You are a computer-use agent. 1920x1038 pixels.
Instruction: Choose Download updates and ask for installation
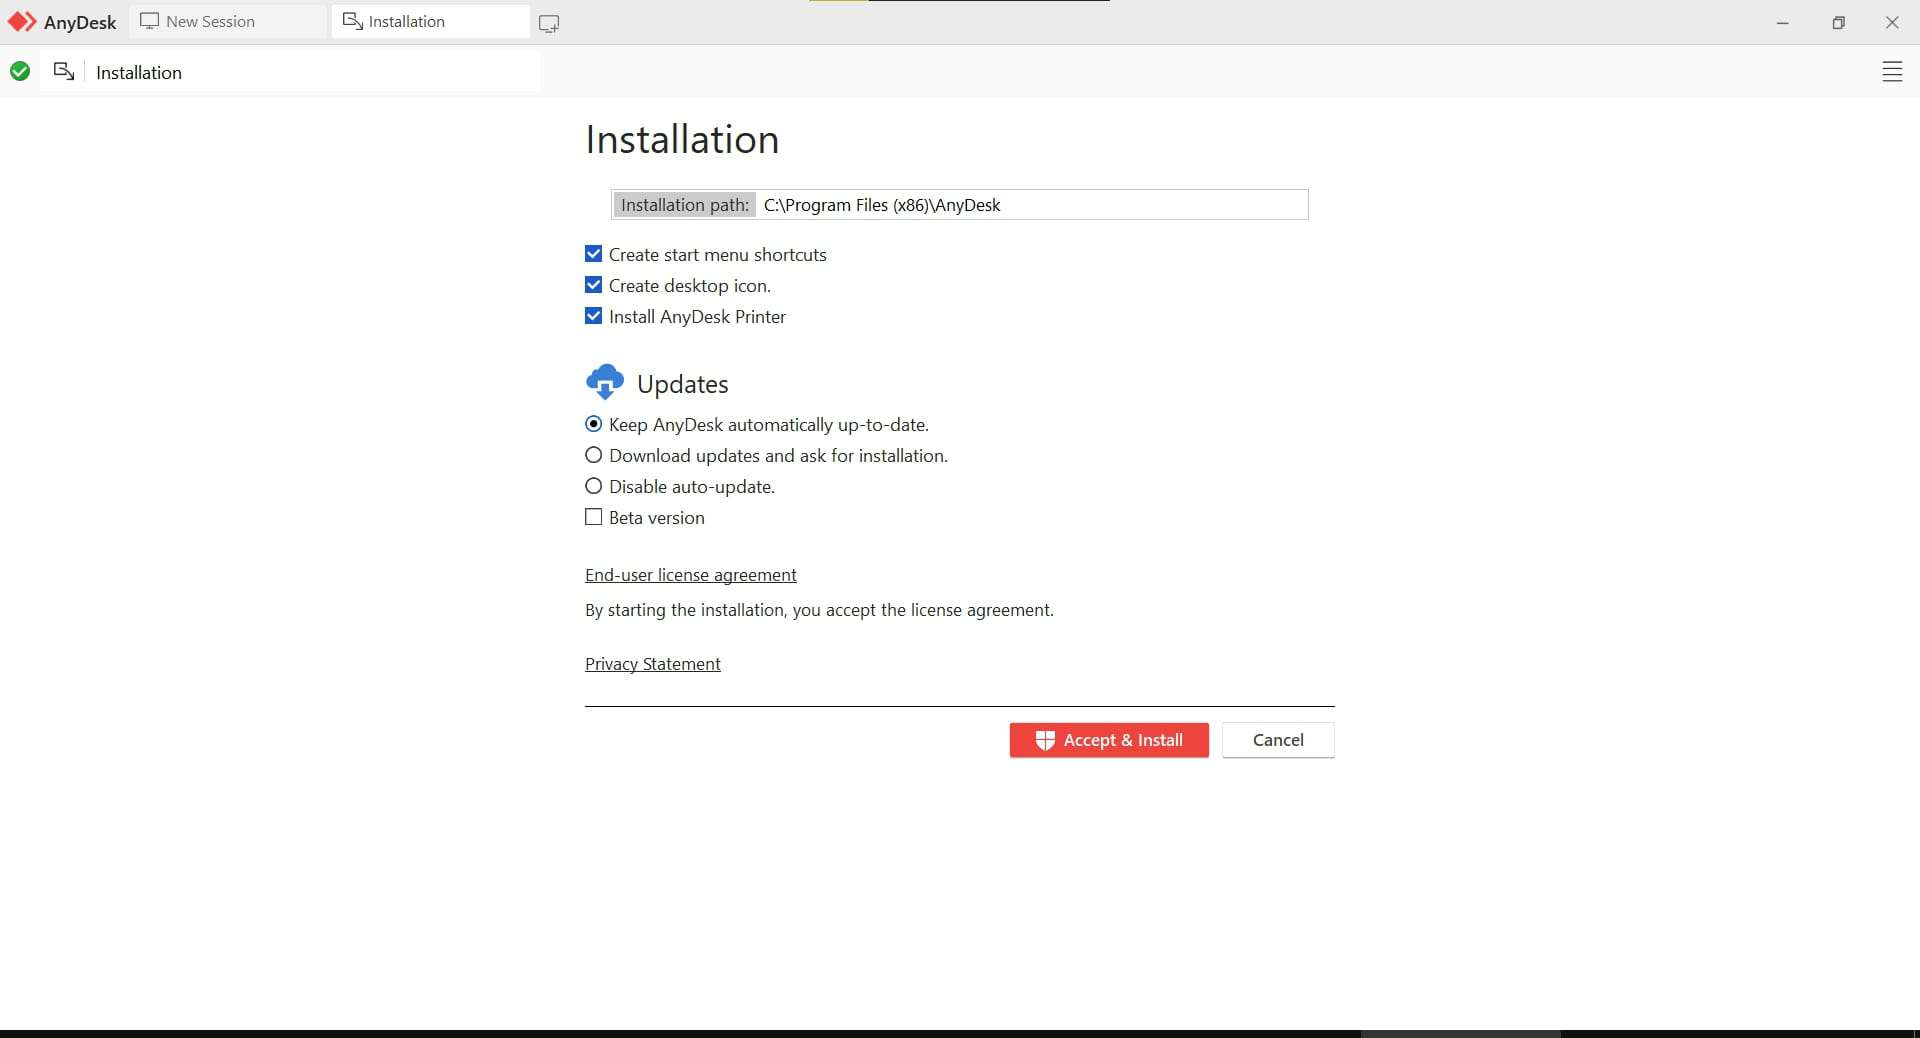[593, 455]
